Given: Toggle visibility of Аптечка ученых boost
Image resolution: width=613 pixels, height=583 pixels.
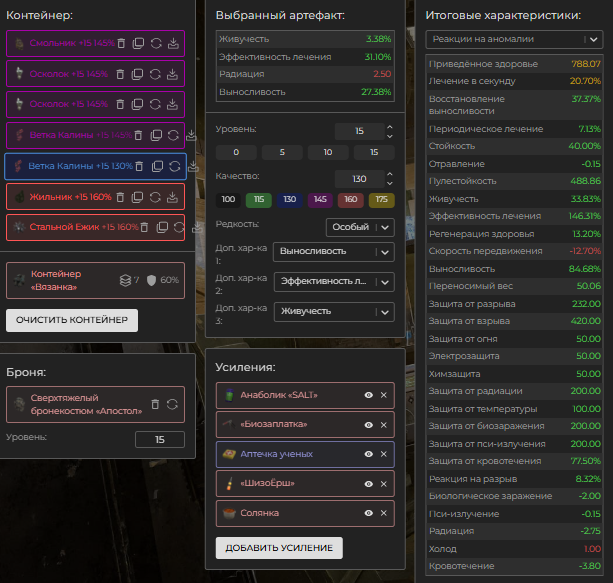Looking at the screenshot, I should pyautogui.click(x=368, y=454).
